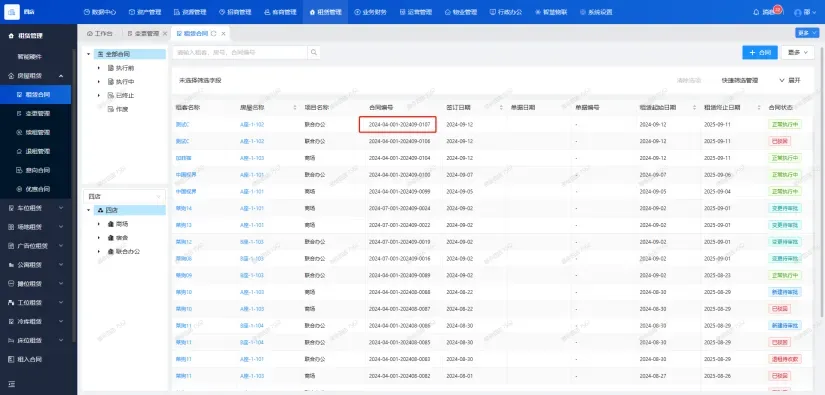Open the blue 更多 dropdown in tab bar
Viewport: 825px width, 395px height.
pos(807,33)
